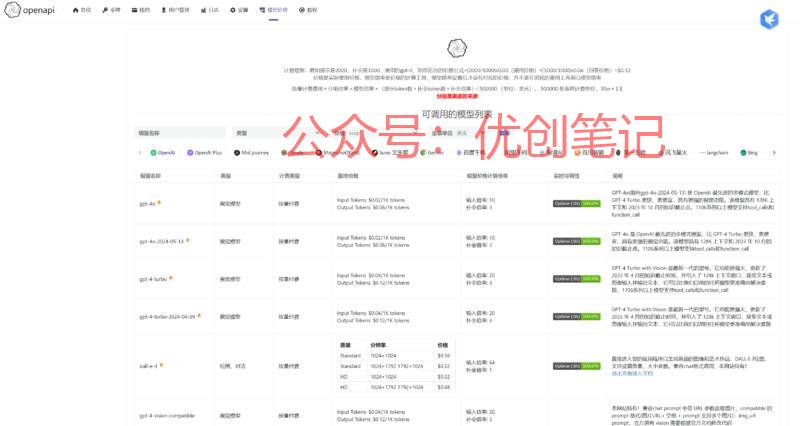800x426 pixels.
Task: Click the blue bird icon at top right
Action: tap(769, 19)
